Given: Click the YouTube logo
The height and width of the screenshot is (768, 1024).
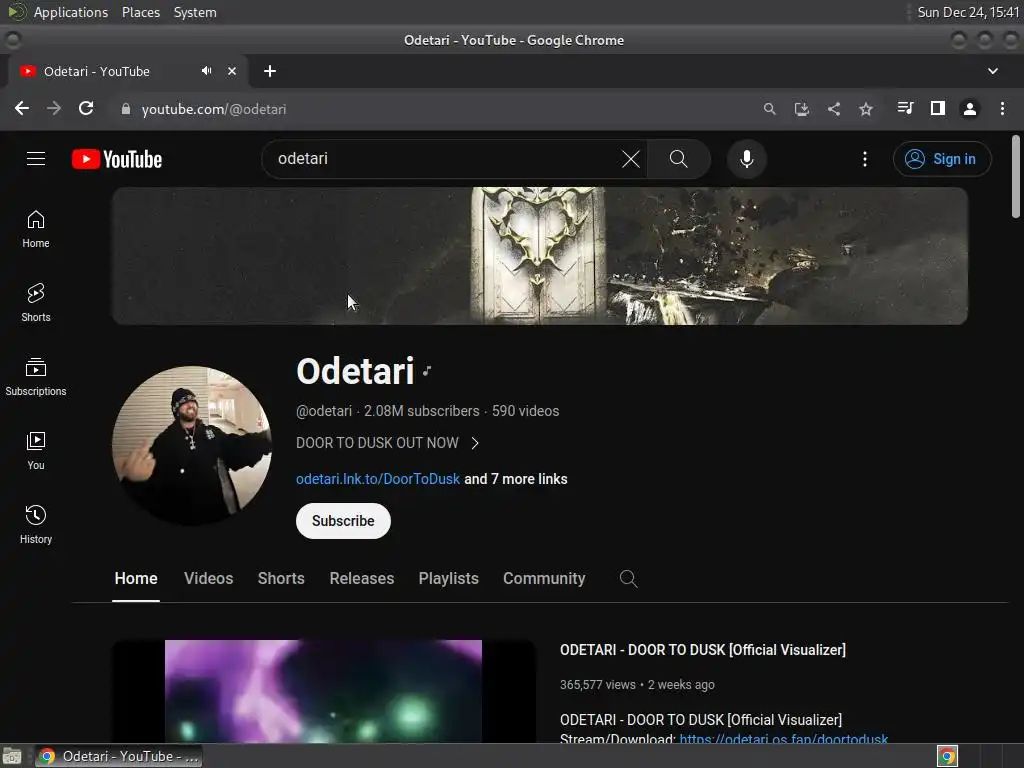Looking at the screenshot, I should (x=117, y=159).
